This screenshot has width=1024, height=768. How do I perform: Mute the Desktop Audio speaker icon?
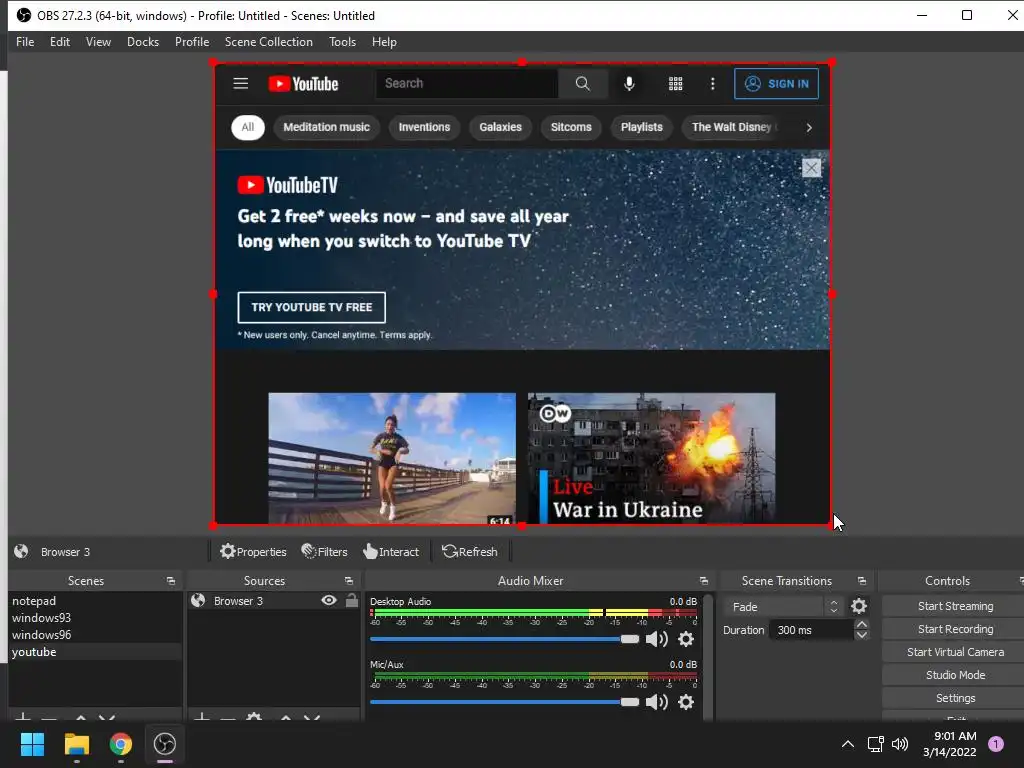656,639
